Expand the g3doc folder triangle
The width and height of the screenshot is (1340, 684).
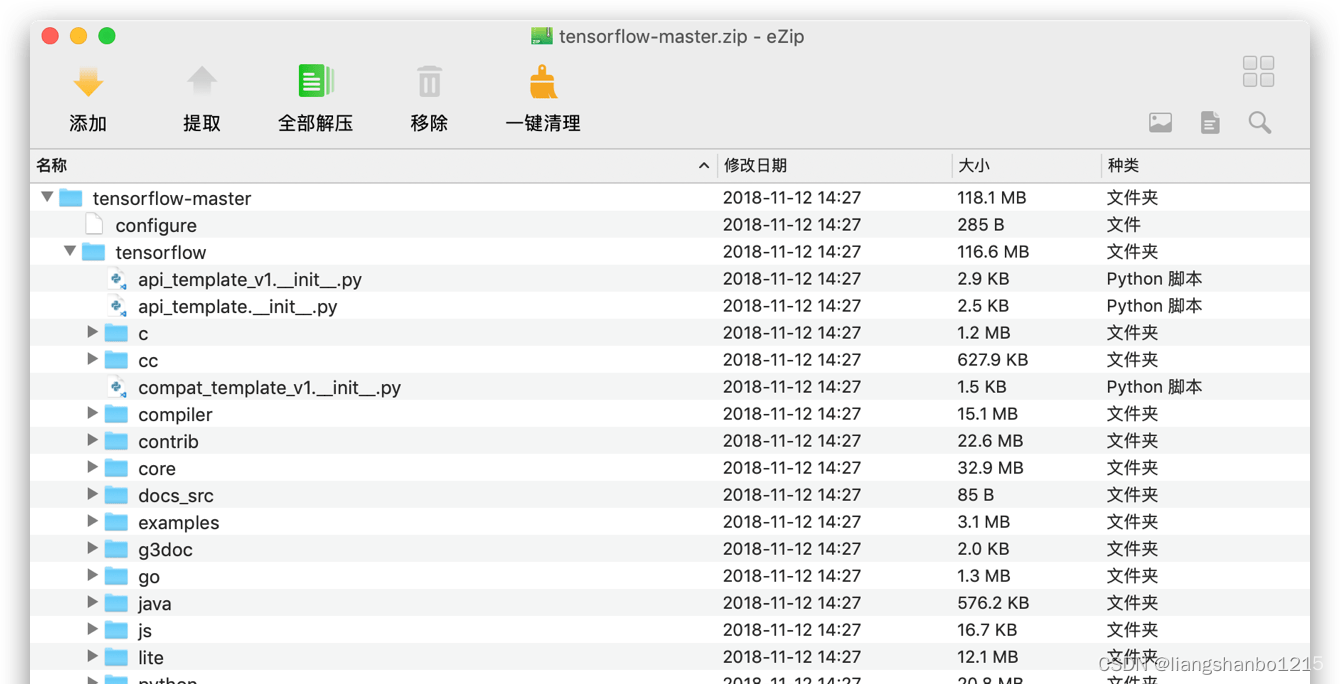pyautogui.click(x=93, y=548)
